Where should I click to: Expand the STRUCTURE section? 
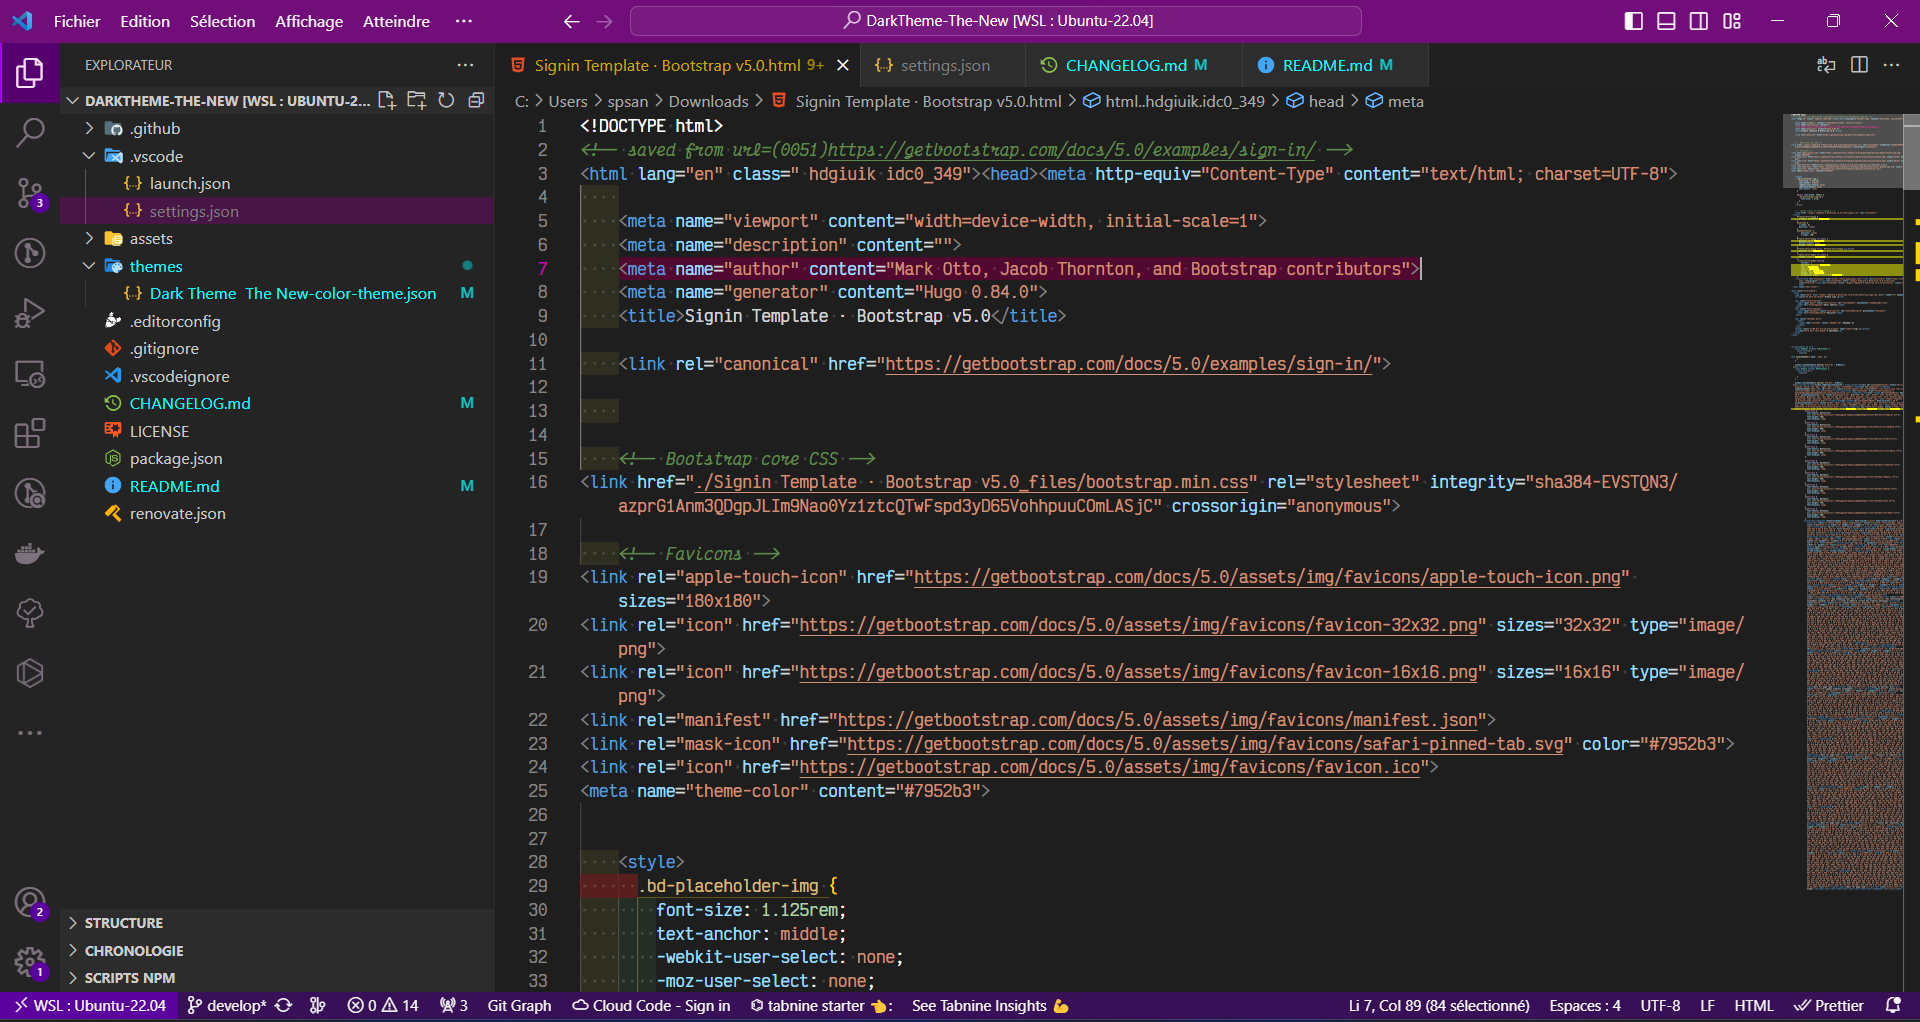pos(277,923)
